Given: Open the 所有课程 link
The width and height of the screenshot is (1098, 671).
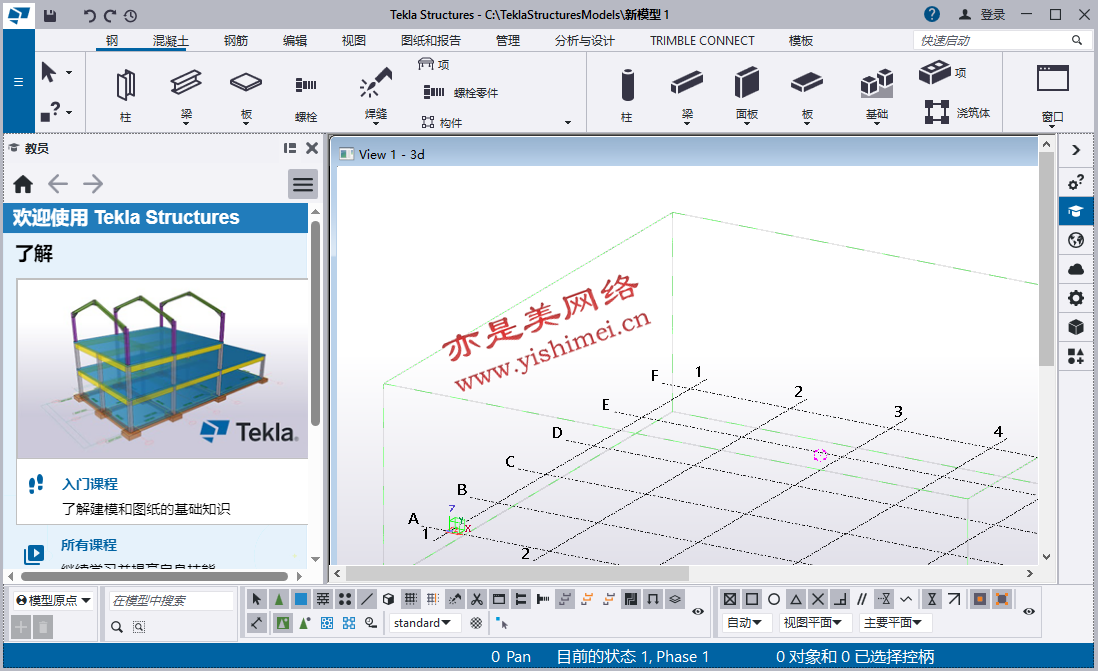Looking at the screenshot, I should coord(89,545).
